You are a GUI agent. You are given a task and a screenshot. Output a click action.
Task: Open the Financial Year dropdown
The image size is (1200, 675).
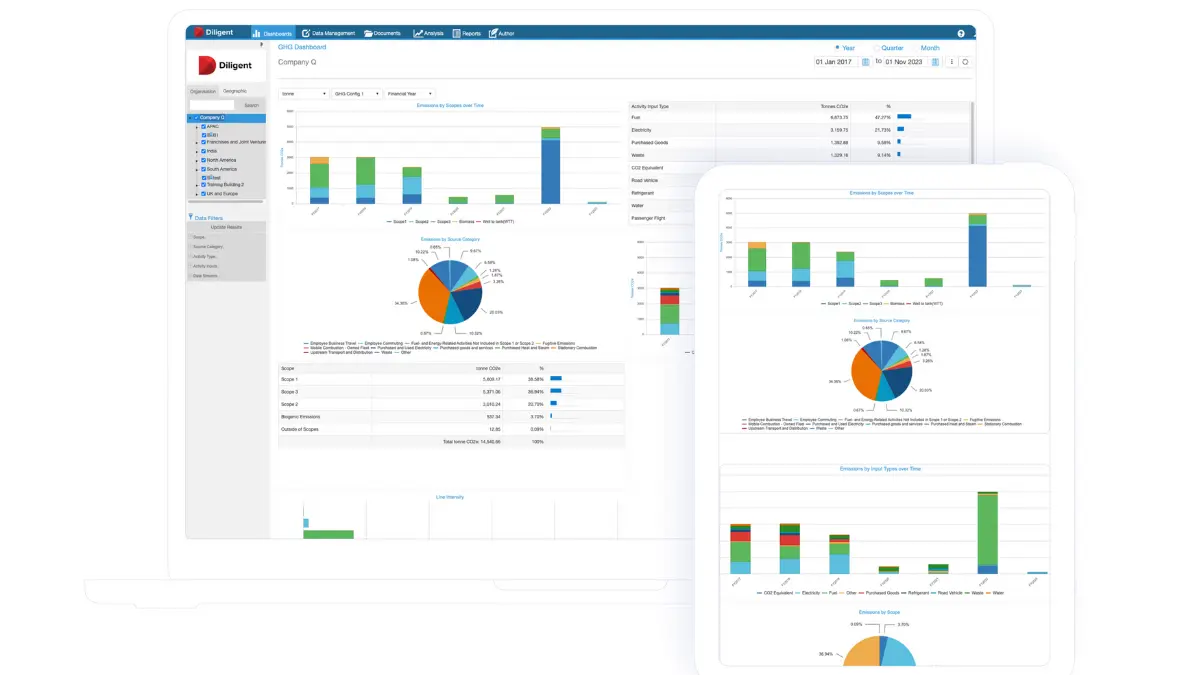click(410, 94)
